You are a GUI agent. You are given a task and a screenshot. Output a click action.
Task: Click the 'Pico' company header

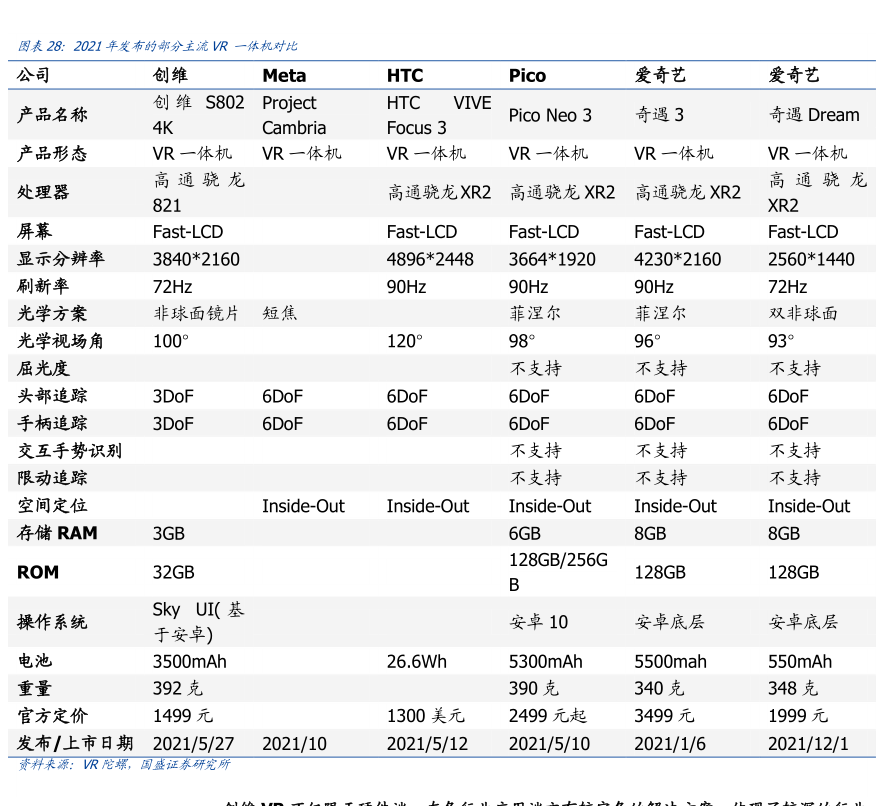click(x=527, y=76)
